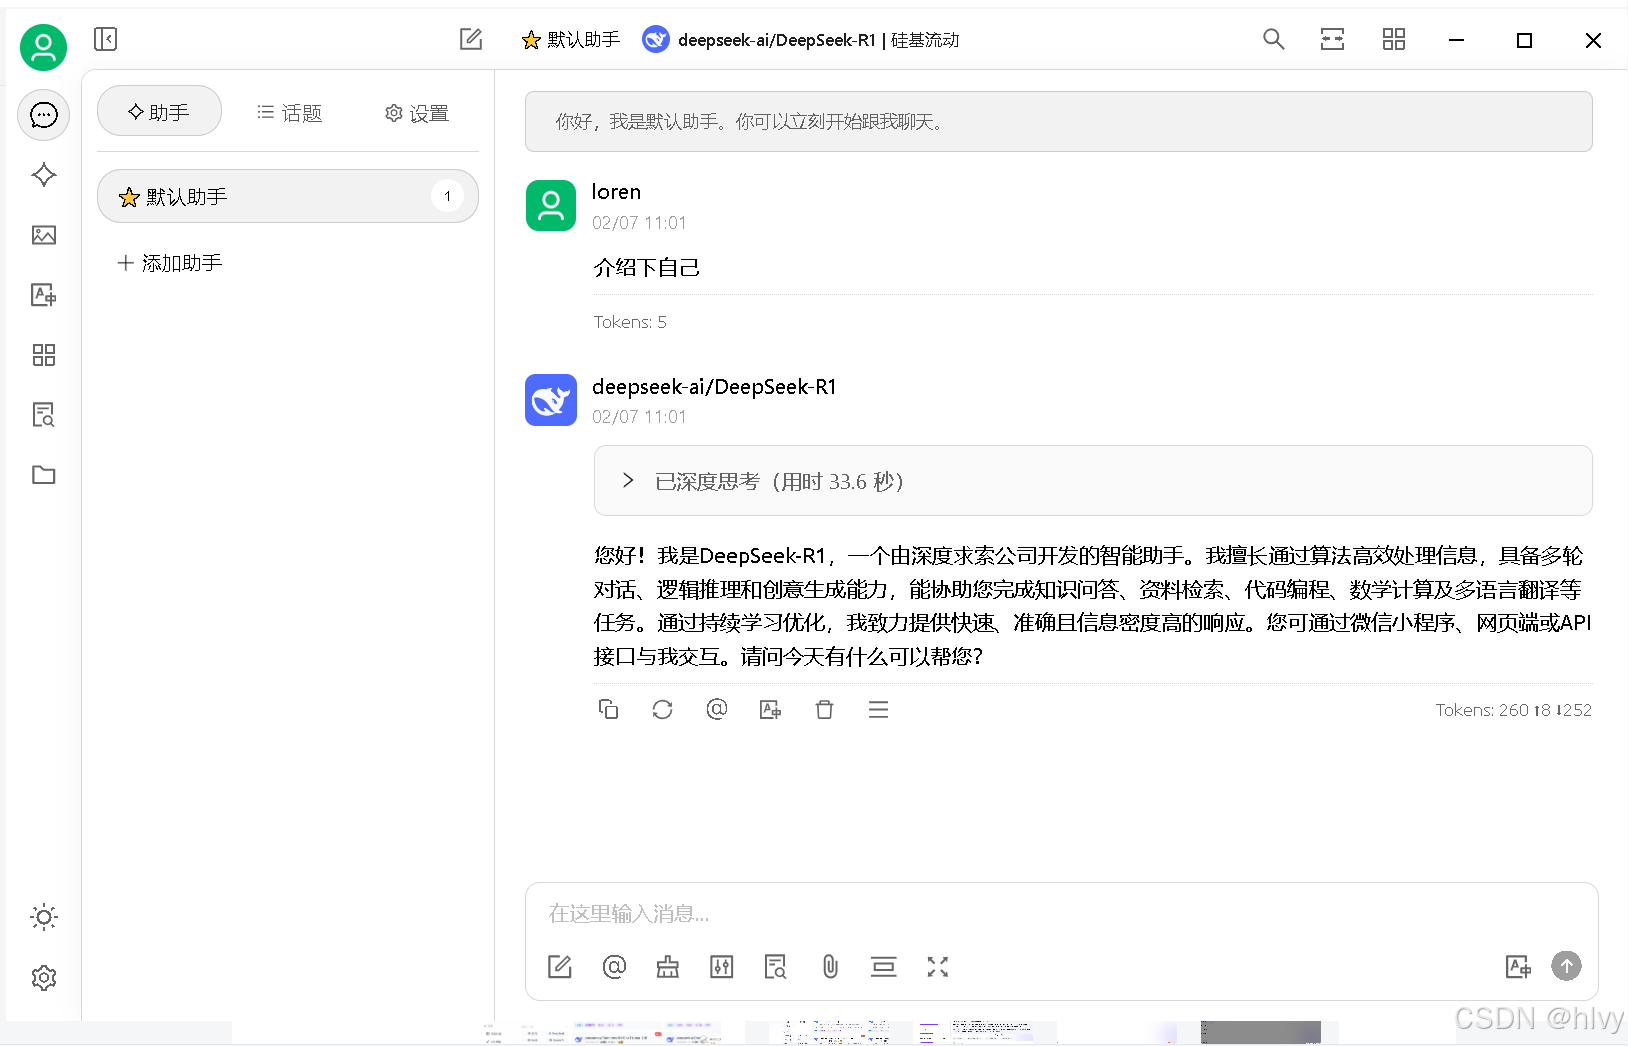The image size is (1628, 1046).
Task: Clear messages with the broom icon
Action: tap(667, 966)
